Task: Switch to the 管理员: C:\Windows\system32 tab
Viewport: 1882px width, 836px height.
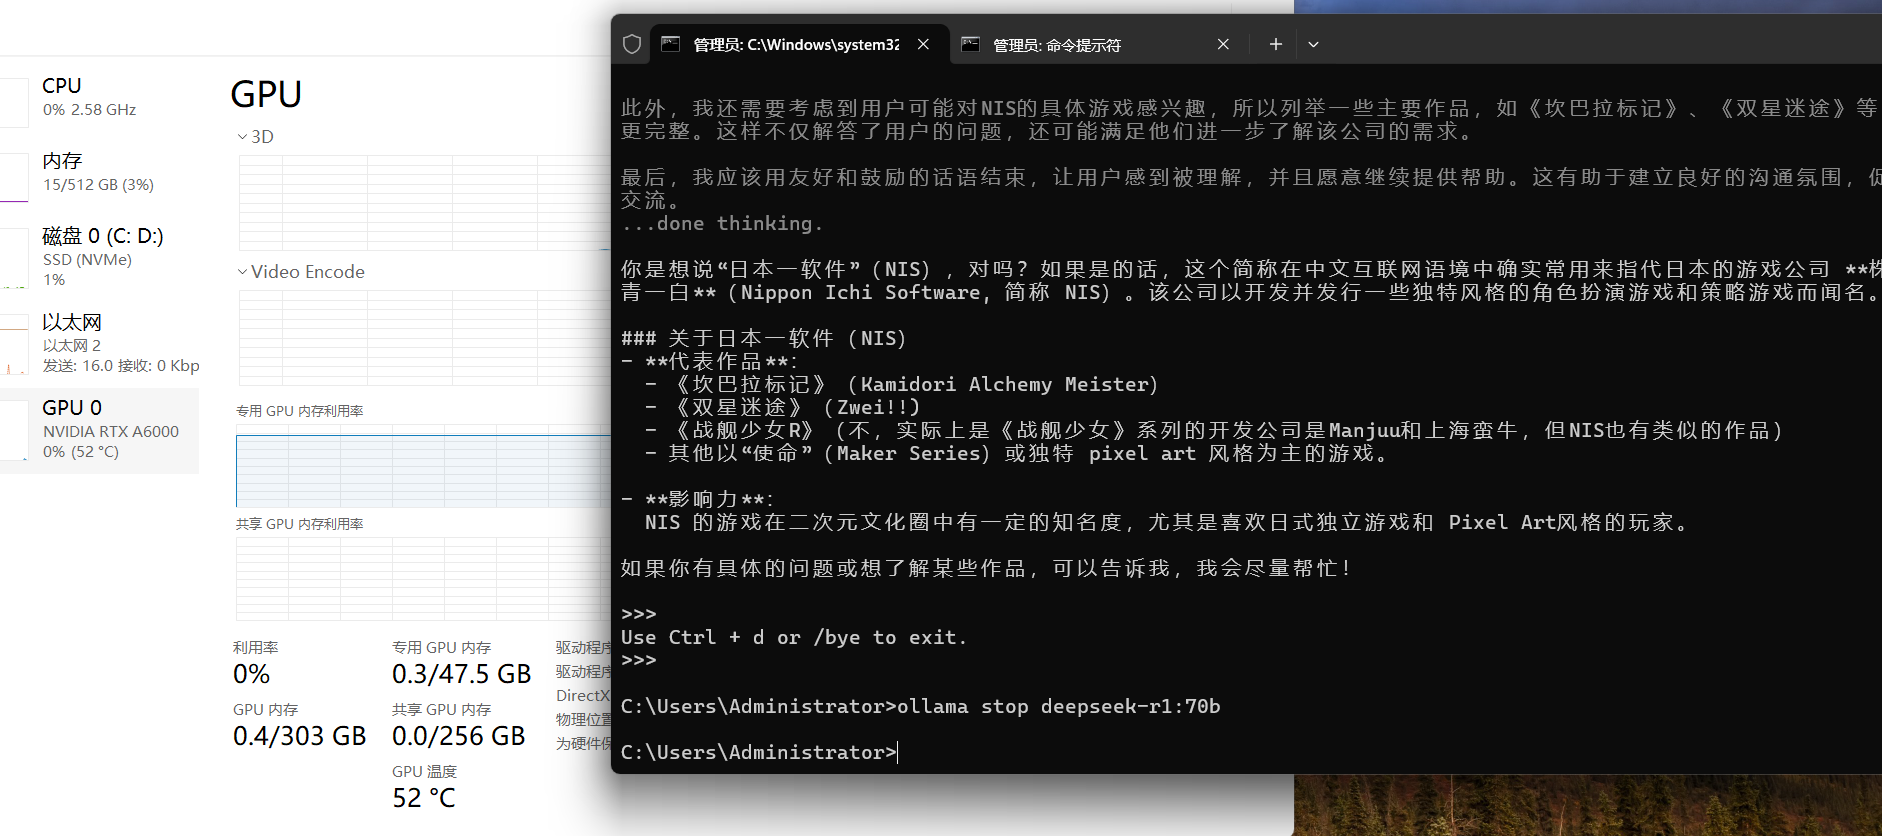Action: tap(799, 44)
